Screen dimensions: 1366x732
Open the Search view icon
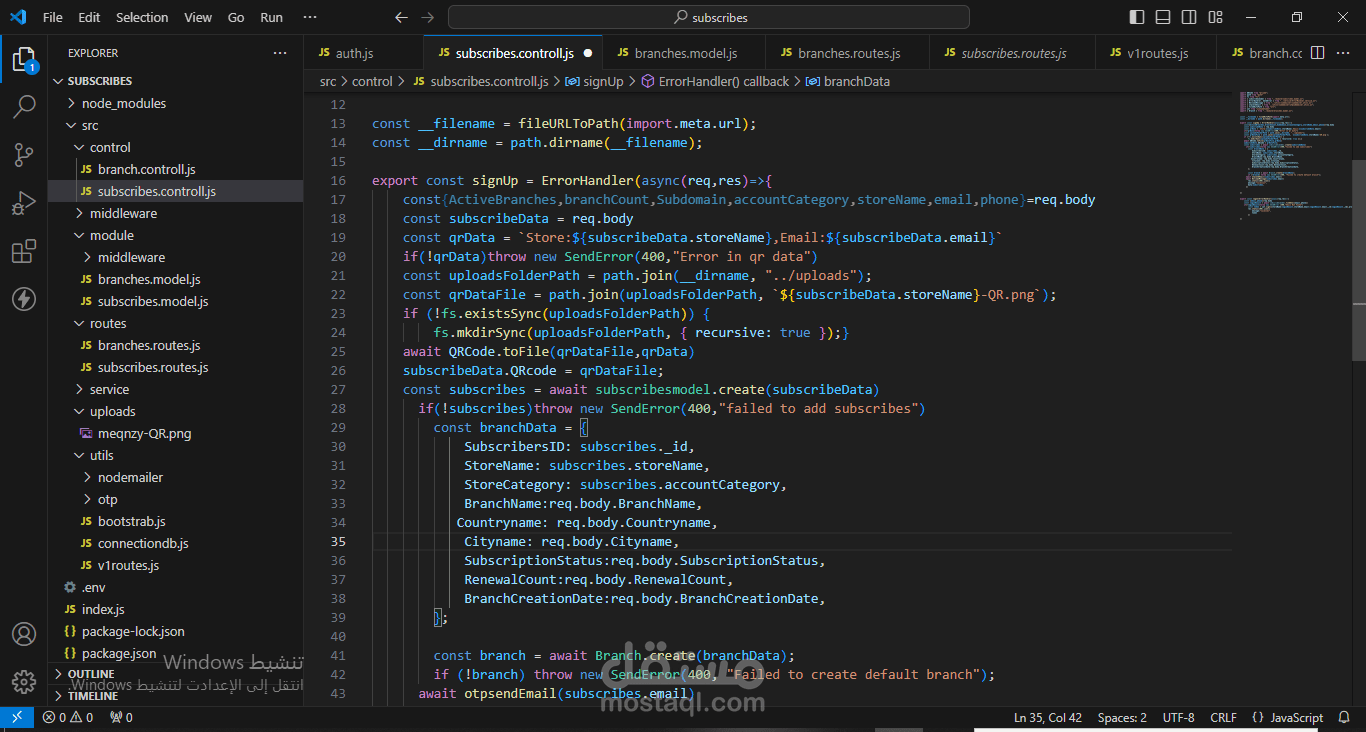pyautogui.click(x=24, y=106)
